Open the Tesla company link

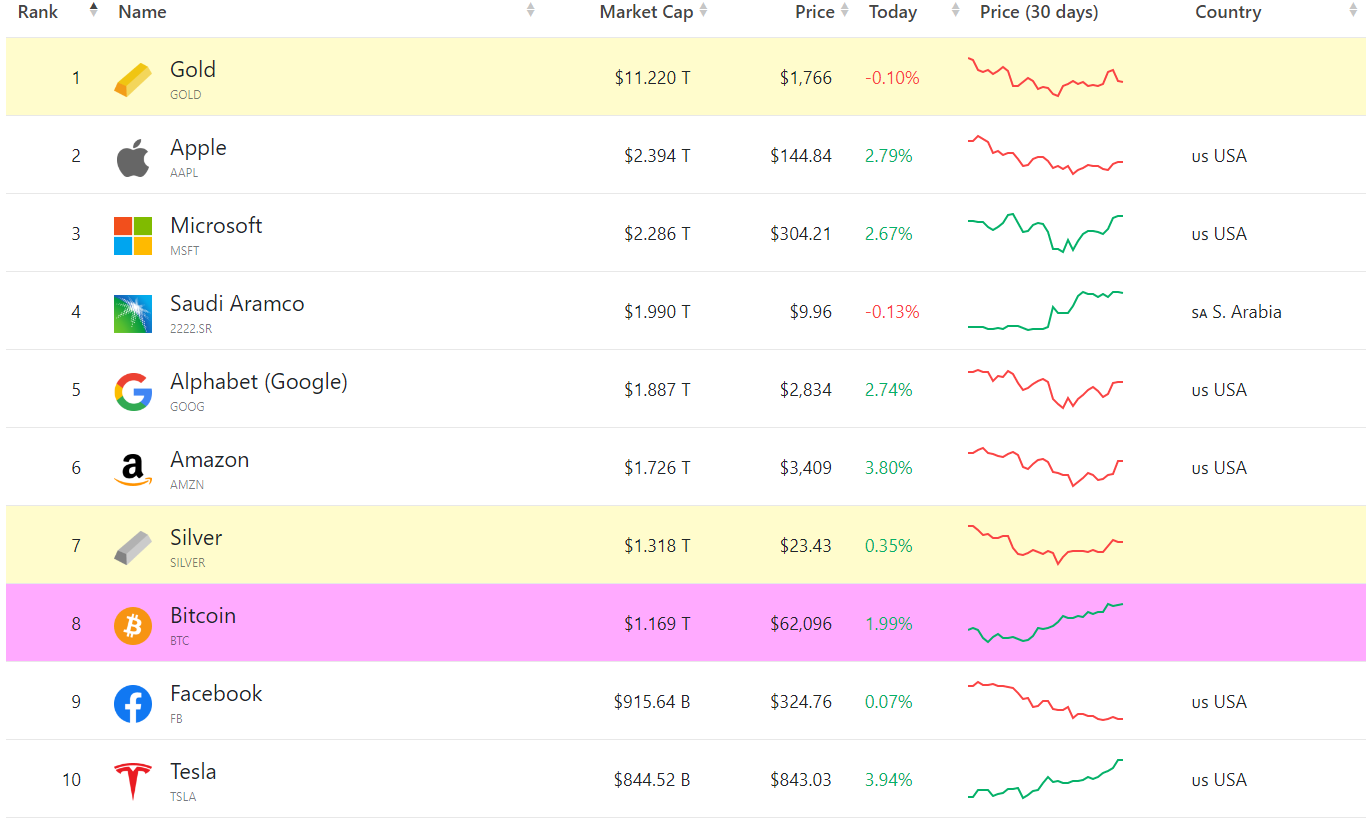point(193,772)
